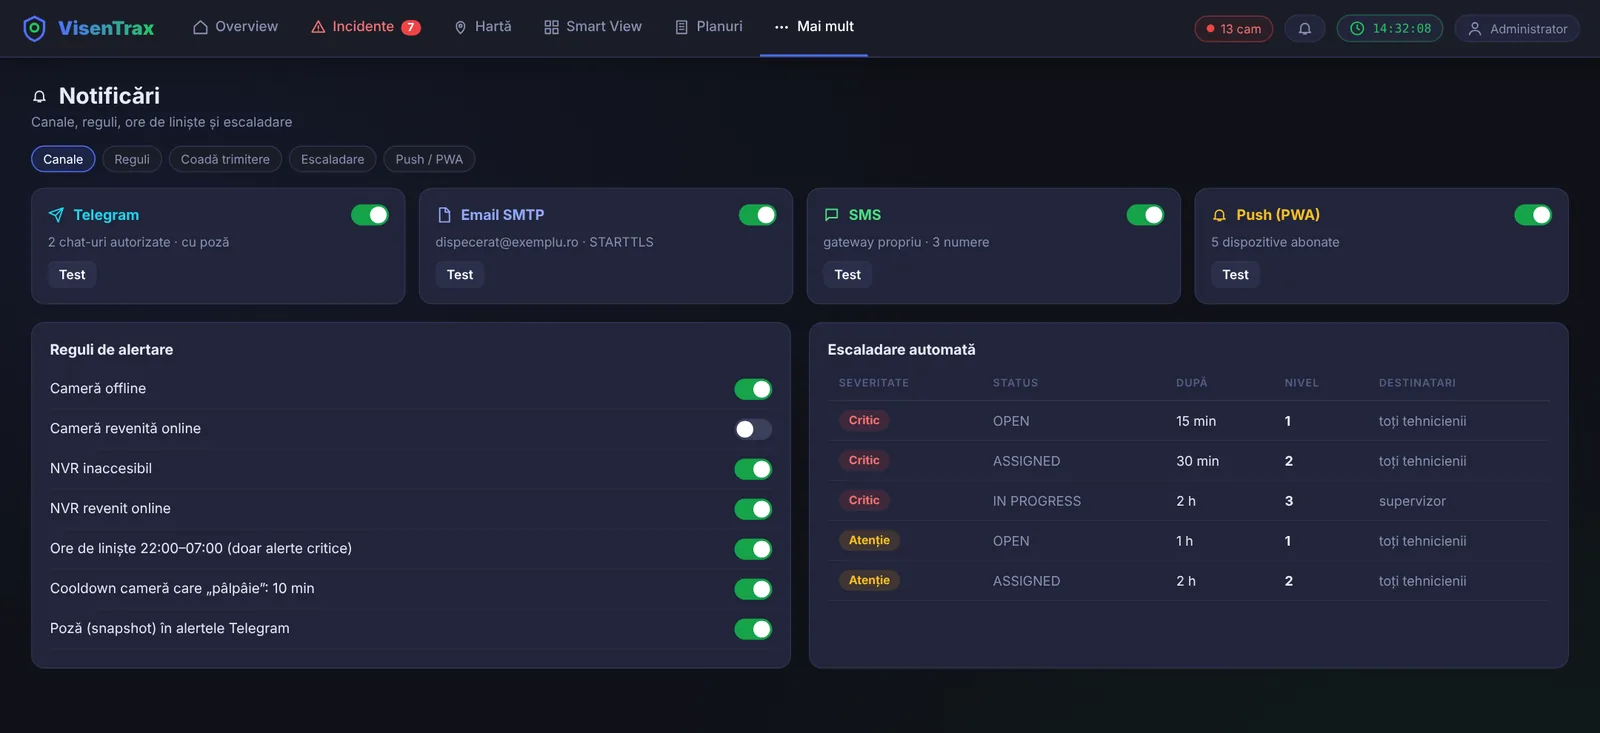Open the Planuri page
1600x733 pixels.
tap(709, 27)
